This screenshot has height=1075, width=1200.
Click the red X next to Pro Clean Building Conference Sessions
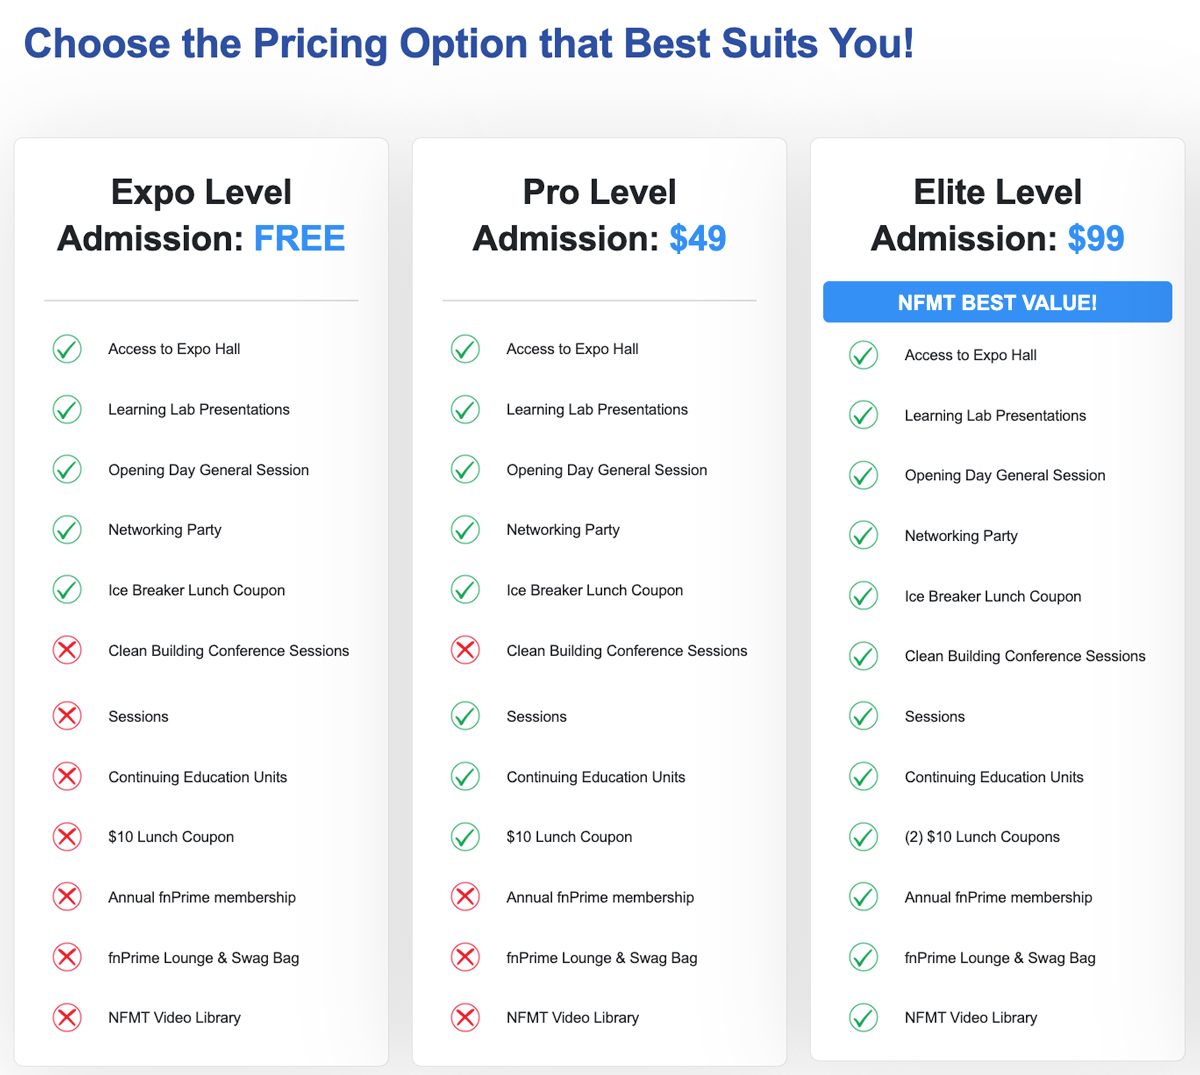click(465, 650)
